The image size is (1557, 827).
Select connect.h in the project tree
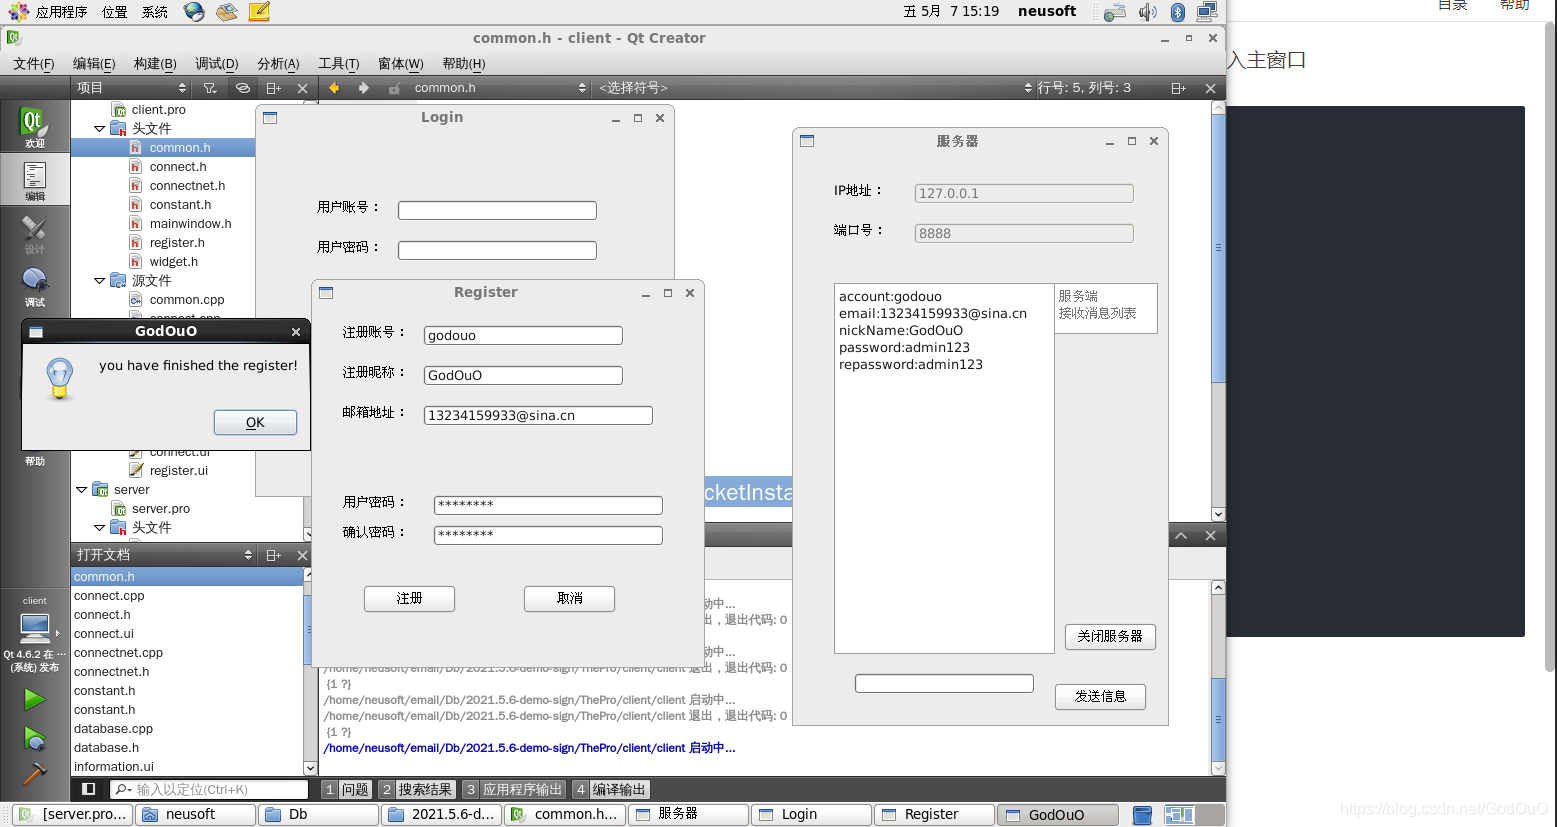177,167
